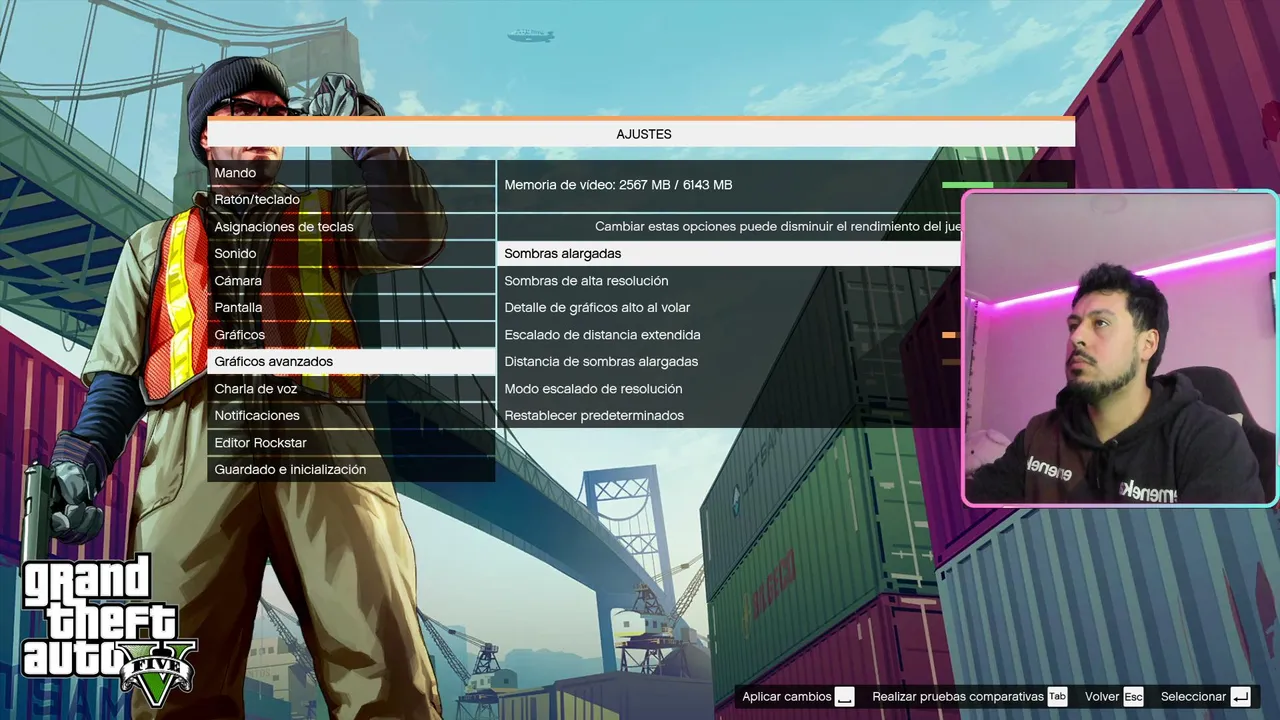Select Guardado e inicialización
The width and height of the screenshot is (1280, 720).
click(351, 470)
